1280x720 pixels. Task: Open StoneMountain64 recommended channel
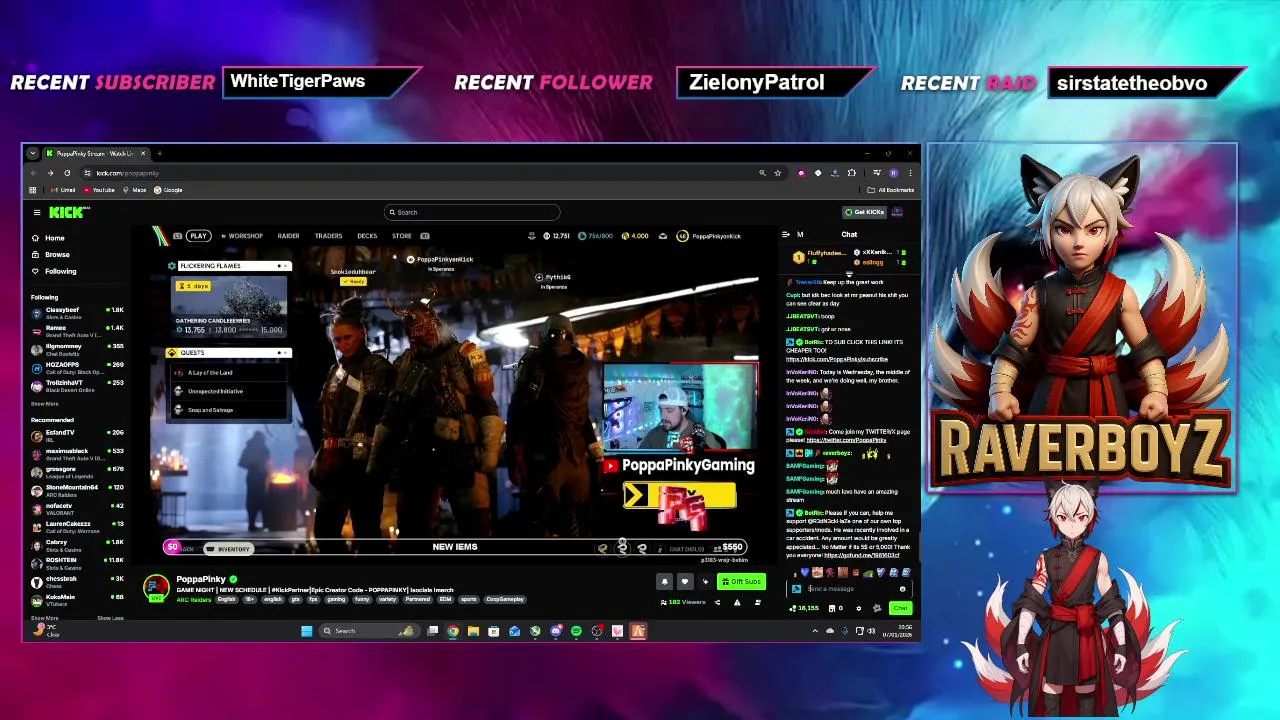(x=78, y=489)
